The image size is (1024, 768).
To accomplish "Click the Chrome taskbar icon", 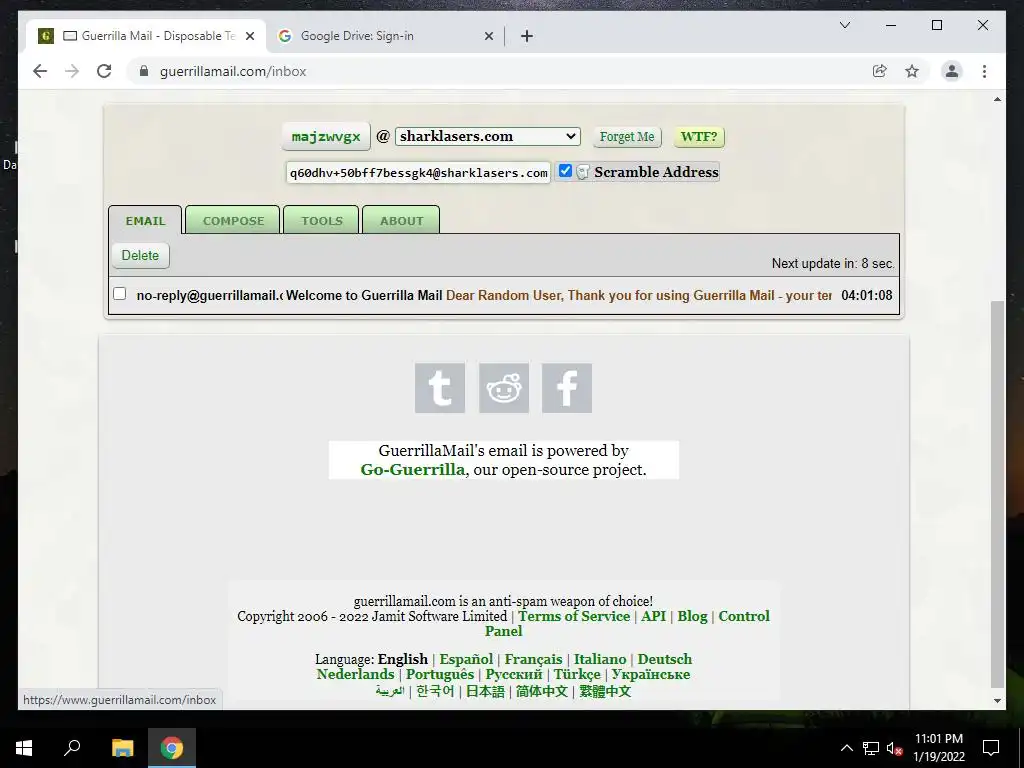I will (x=172, y=748).
